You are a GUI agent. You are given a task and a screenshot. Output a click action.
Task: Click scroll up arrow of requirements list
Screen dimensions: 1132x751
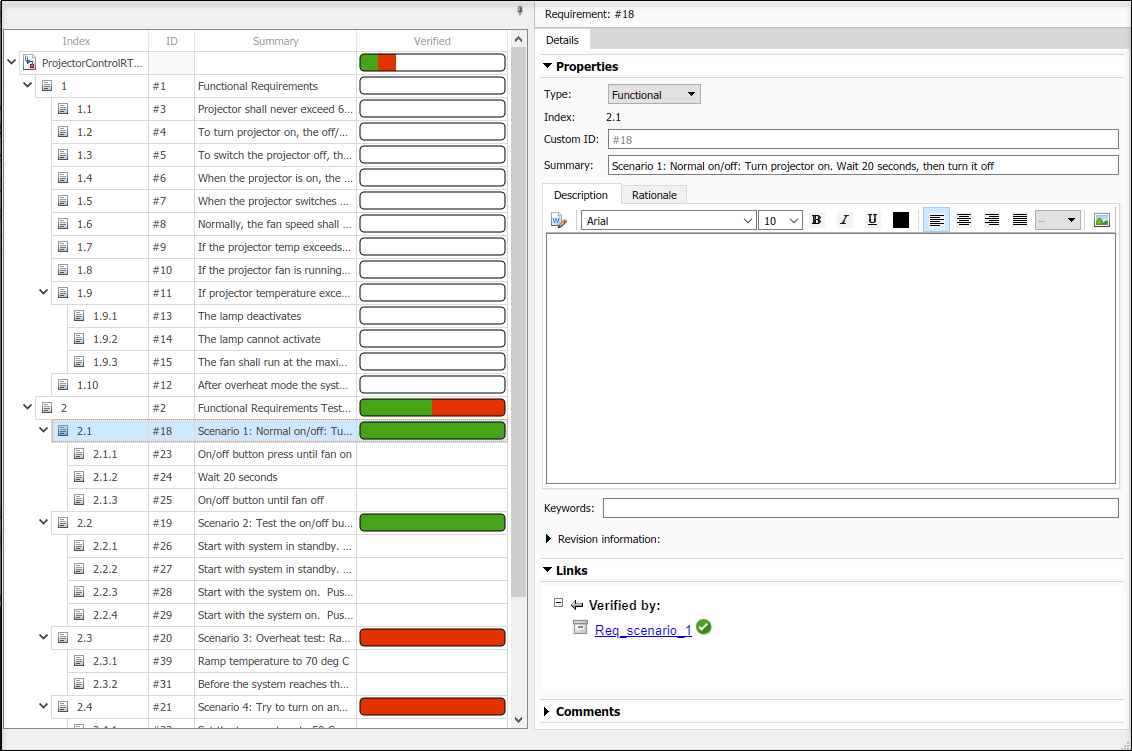click(518, 39)
